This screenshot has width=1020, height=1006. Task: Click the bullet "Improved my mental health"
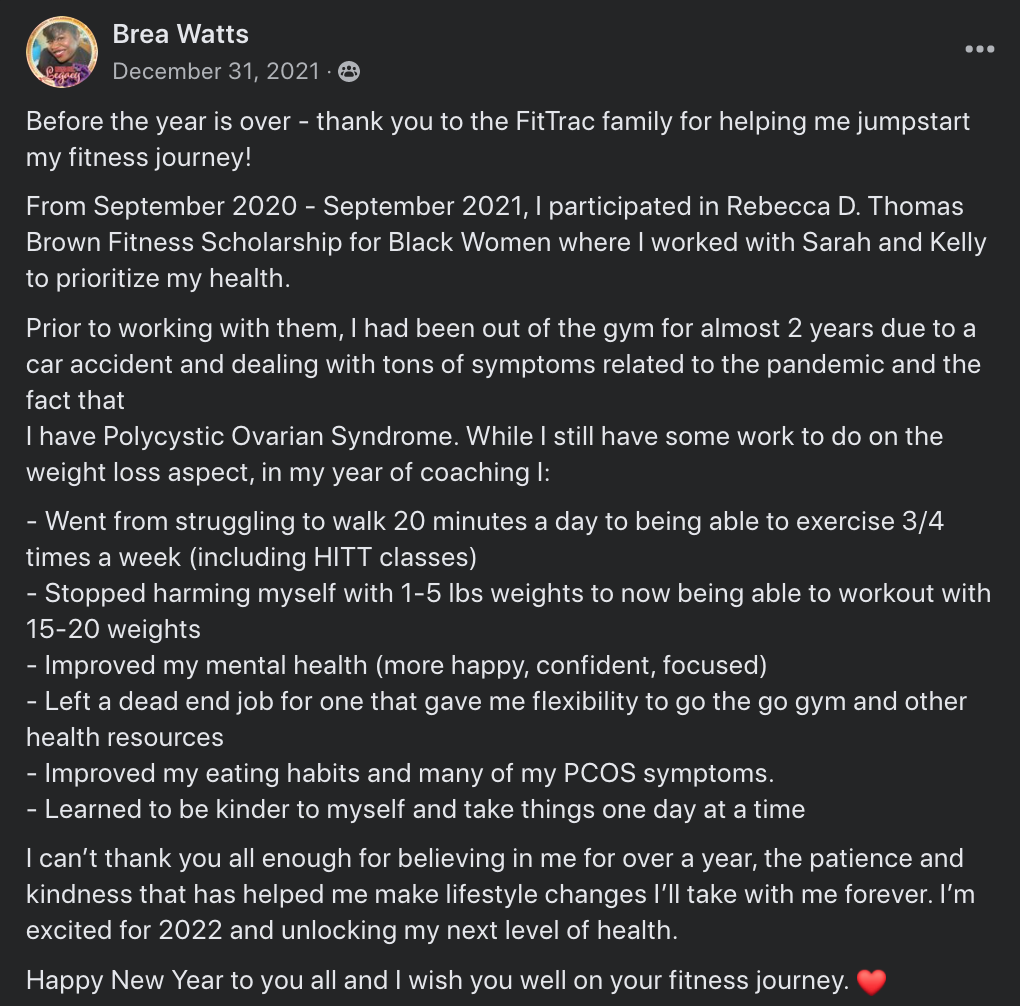point(397,666)
